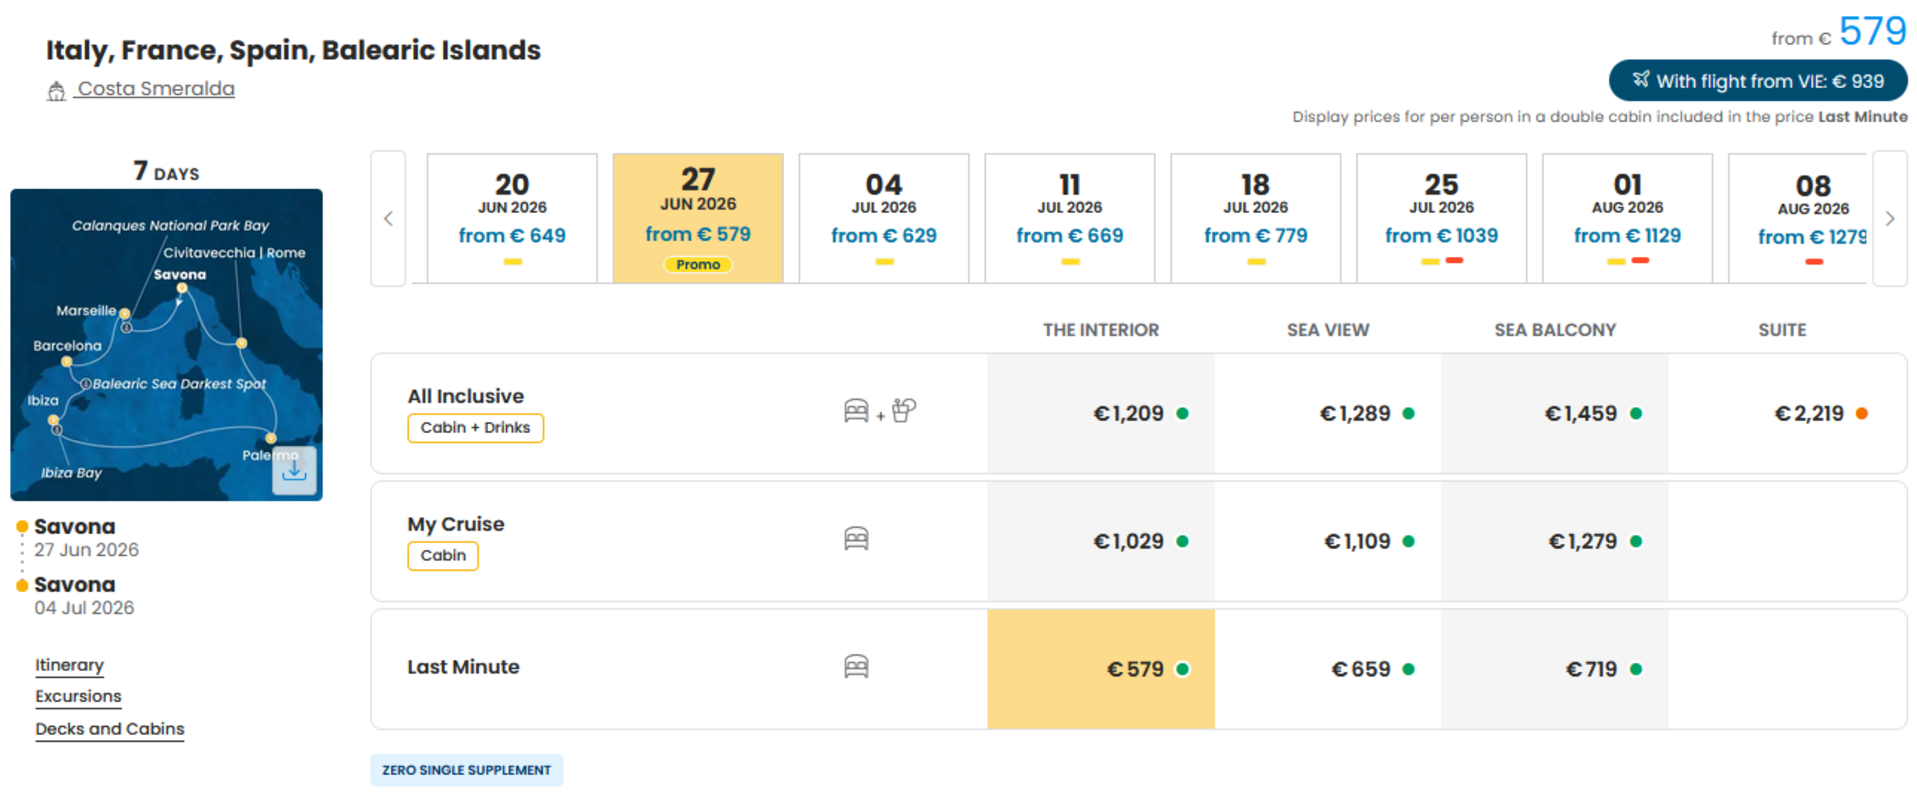The width and height of the screenshot is (1917, 800).
Task: Select the 01 Aug 2026 departure
Action: click(x=1628, y=218)
